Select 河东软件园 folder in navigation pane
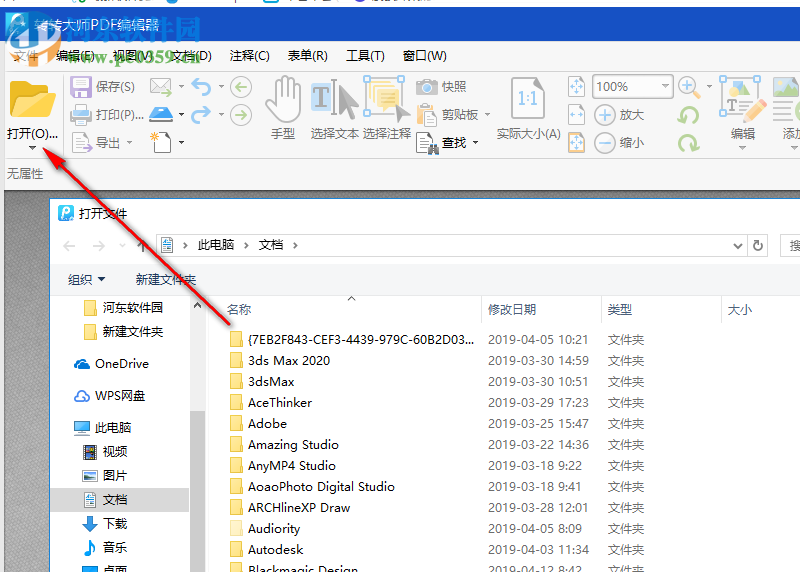This screenshot has height=572, width=800. pos(123,308)
